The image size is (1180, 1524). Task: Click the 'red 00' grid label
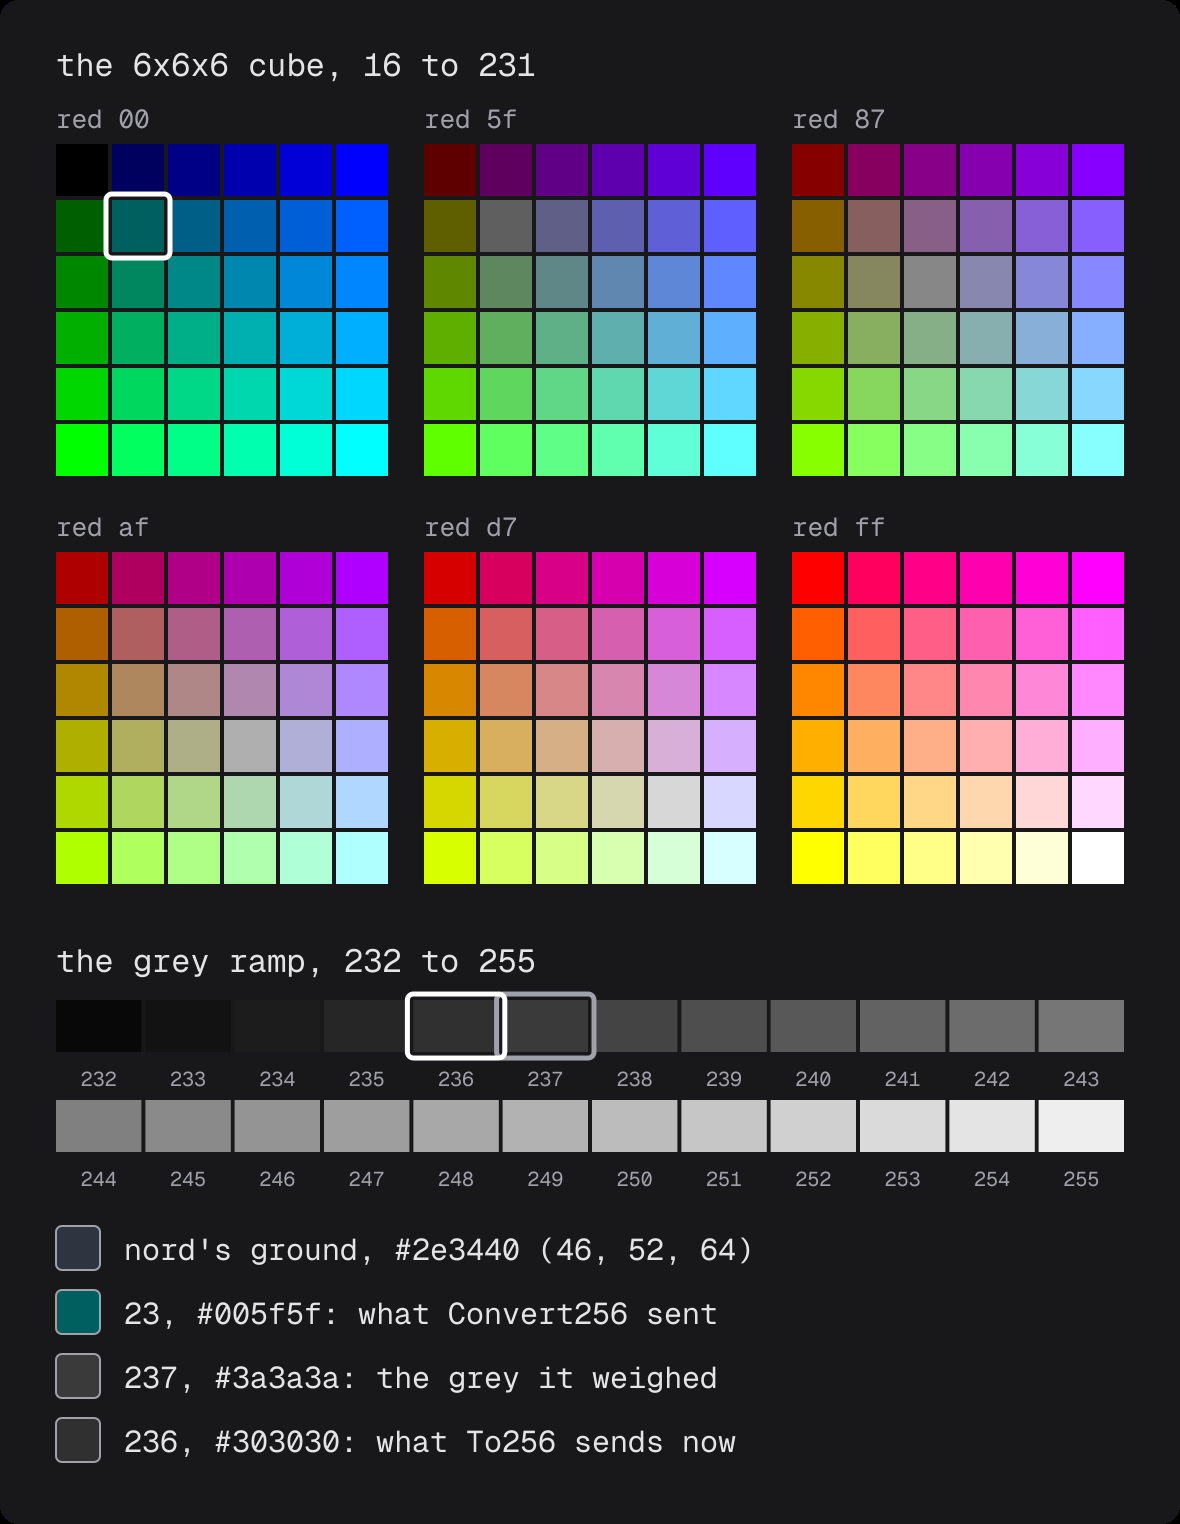(x=103, y=120)
